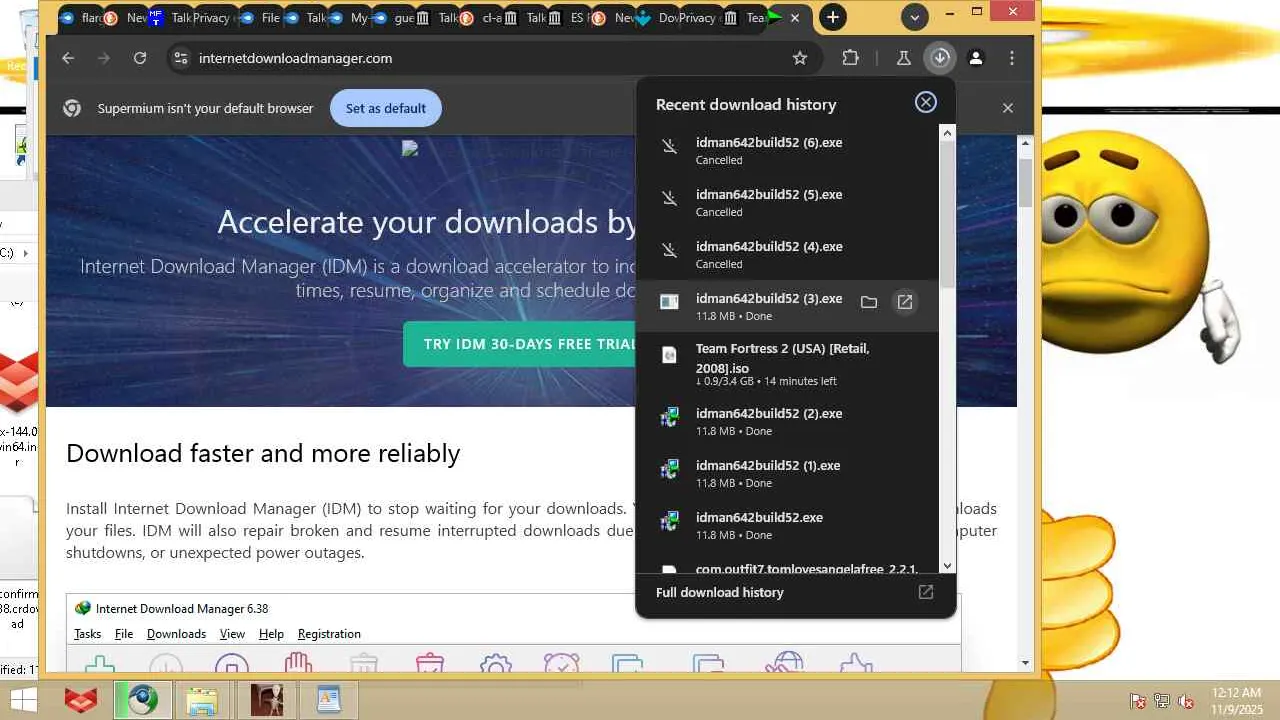Switch to the 'ES' tab

pyautogui.click(x=572, y=17)
